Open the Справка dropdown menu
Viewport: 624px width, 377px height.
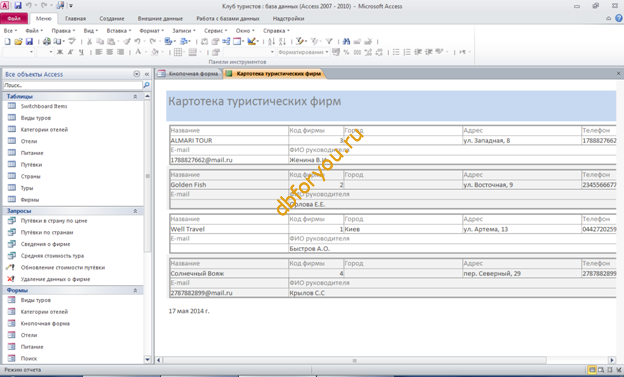pos(276,31)
